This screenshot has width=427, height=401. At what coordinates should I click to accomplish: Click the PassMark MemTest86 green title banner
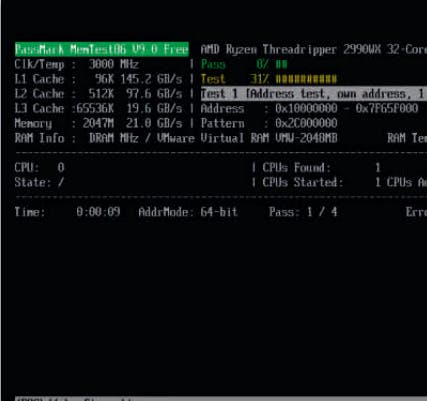102,49
